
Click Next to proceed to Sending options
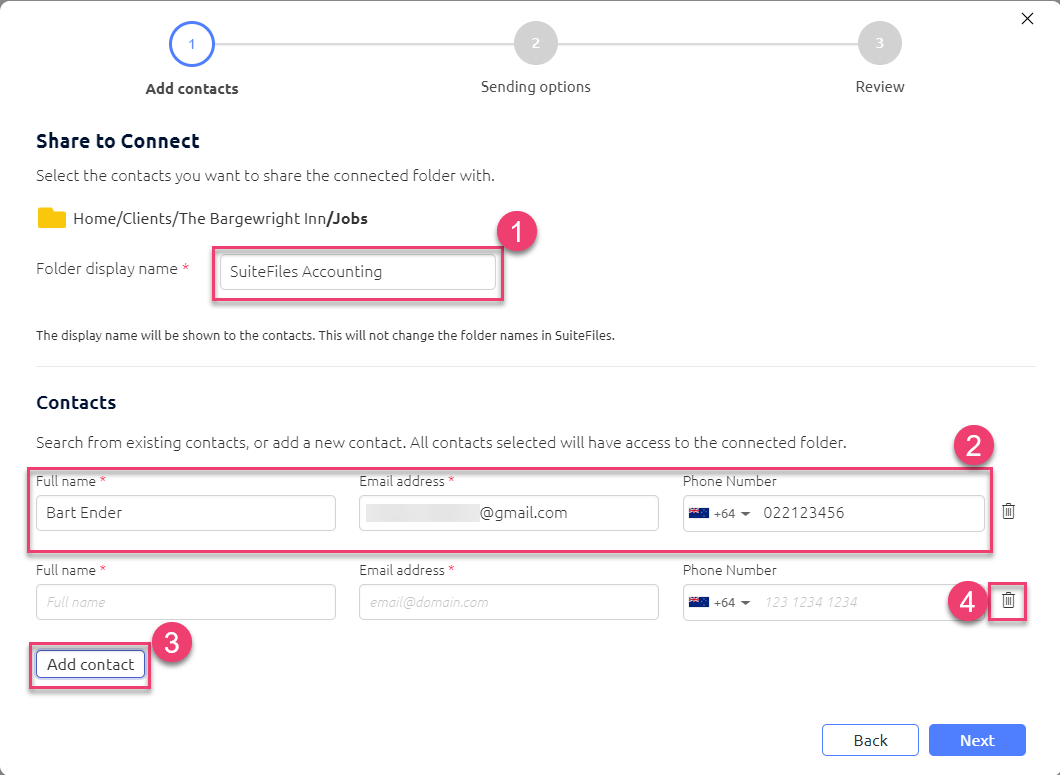[x=977, y=740]
